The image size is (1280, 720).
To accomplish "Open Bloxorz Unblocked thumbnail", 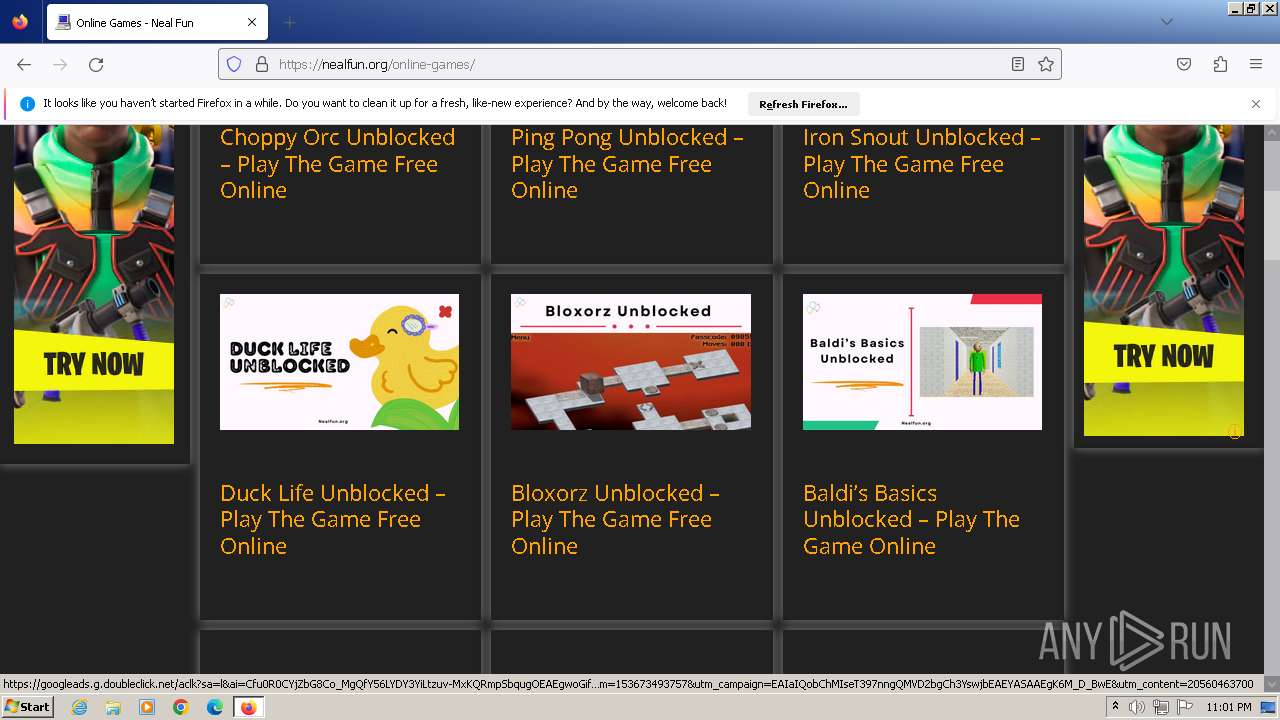I will click(x=631, y=362).
